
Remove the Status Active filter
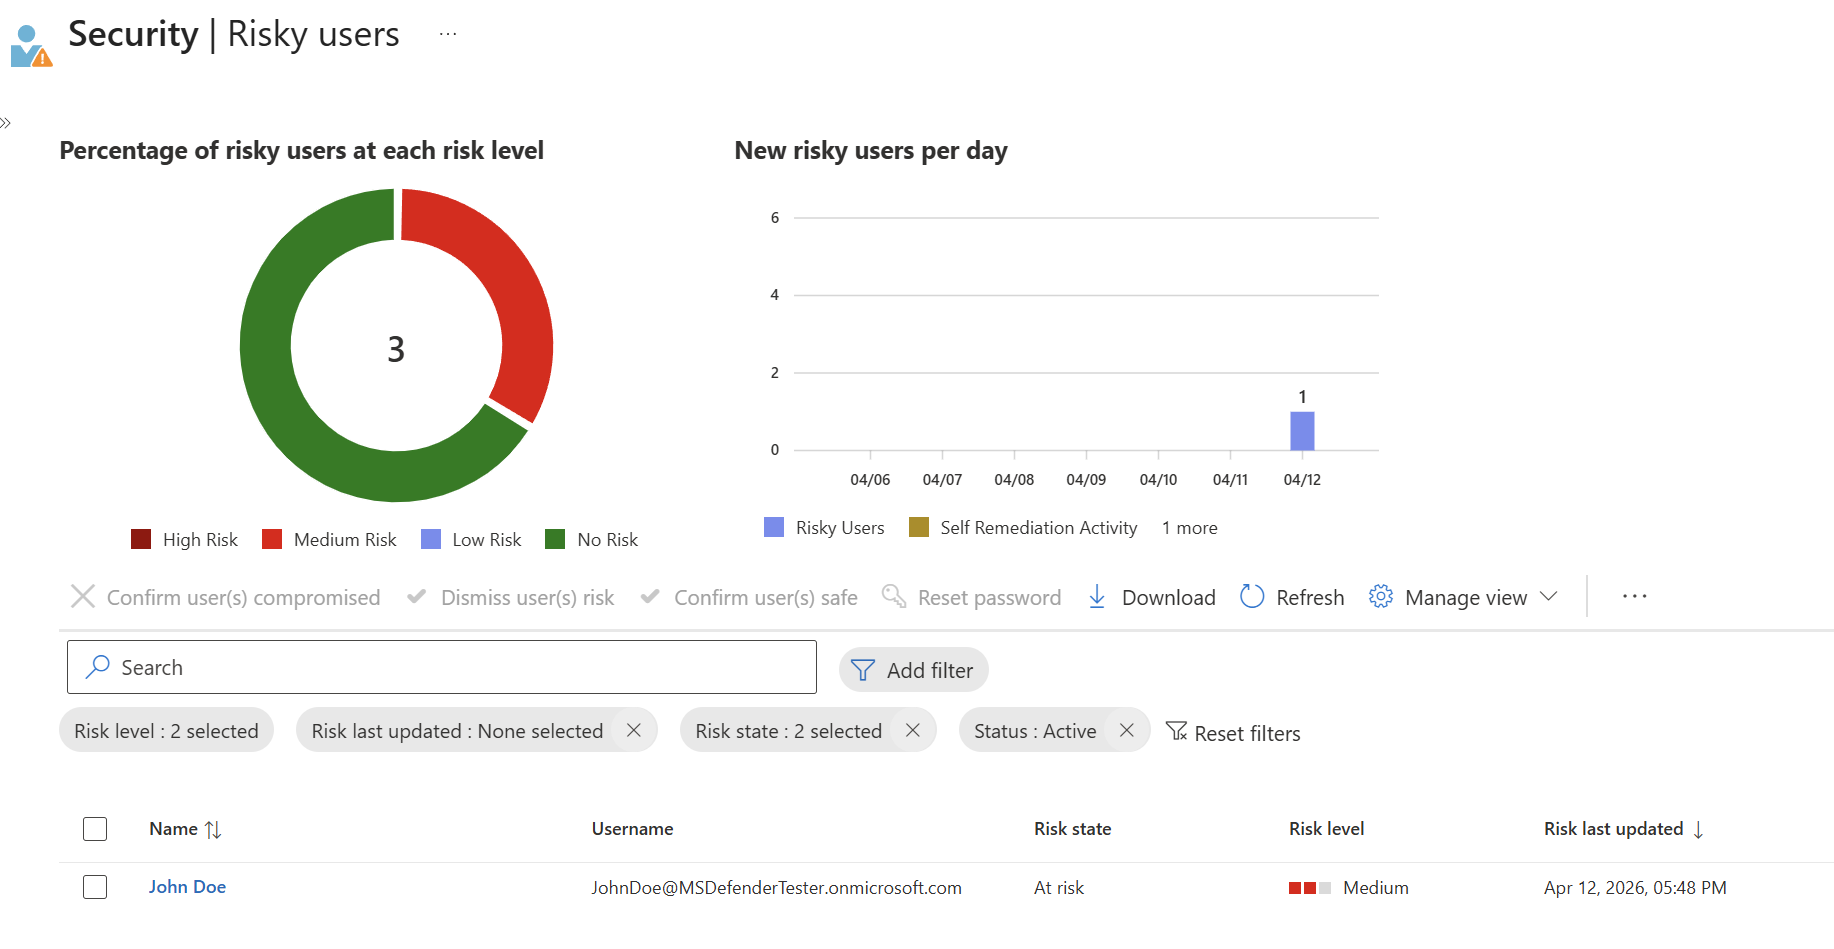click(x=1127, y=731)
